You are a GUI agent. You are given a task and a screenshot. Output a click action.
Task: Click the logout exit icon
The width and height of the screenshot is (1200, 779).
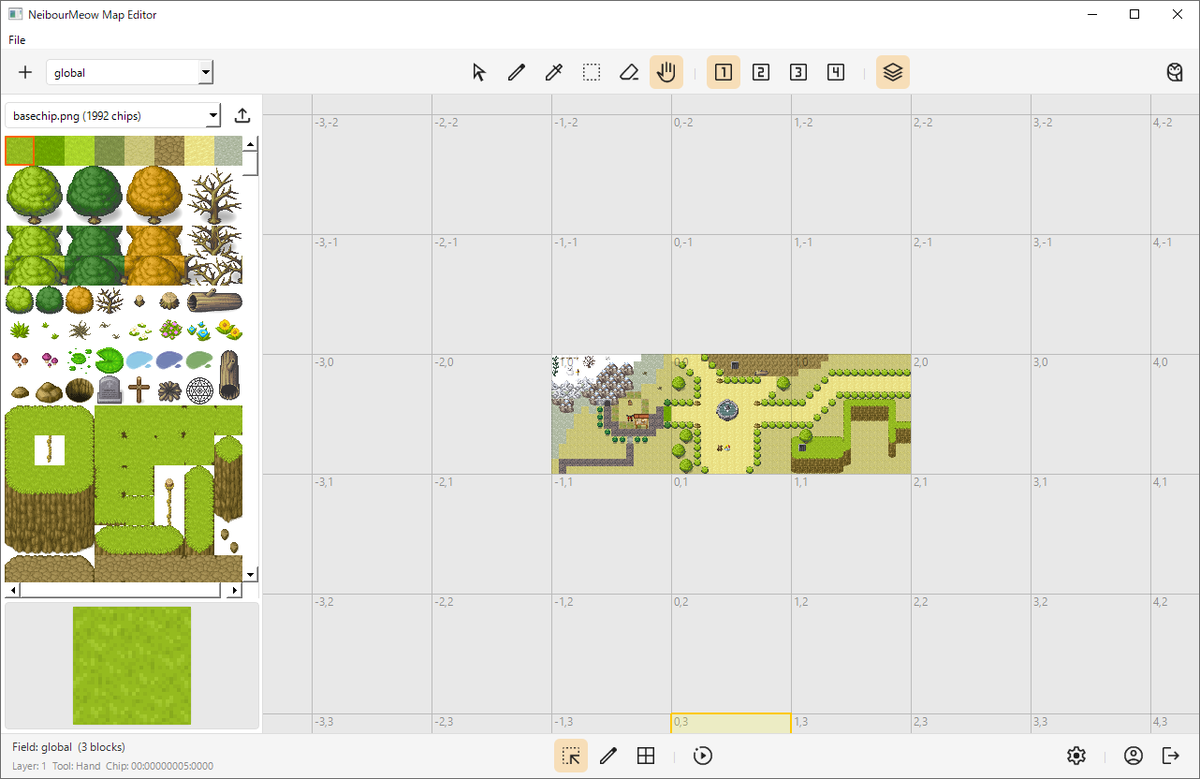(x=1171, y=756)
